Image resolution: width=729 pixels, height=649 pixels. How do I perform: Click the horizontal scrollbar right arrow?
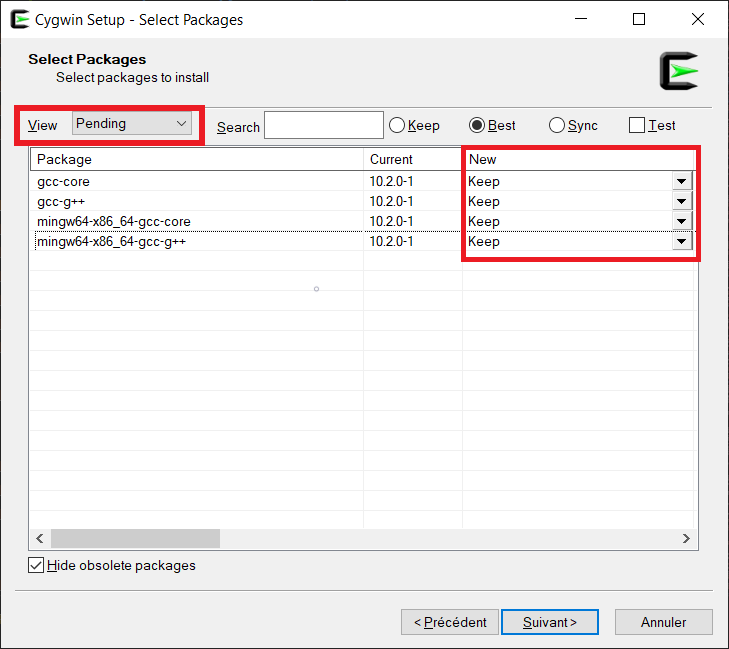tap(686, 538)
